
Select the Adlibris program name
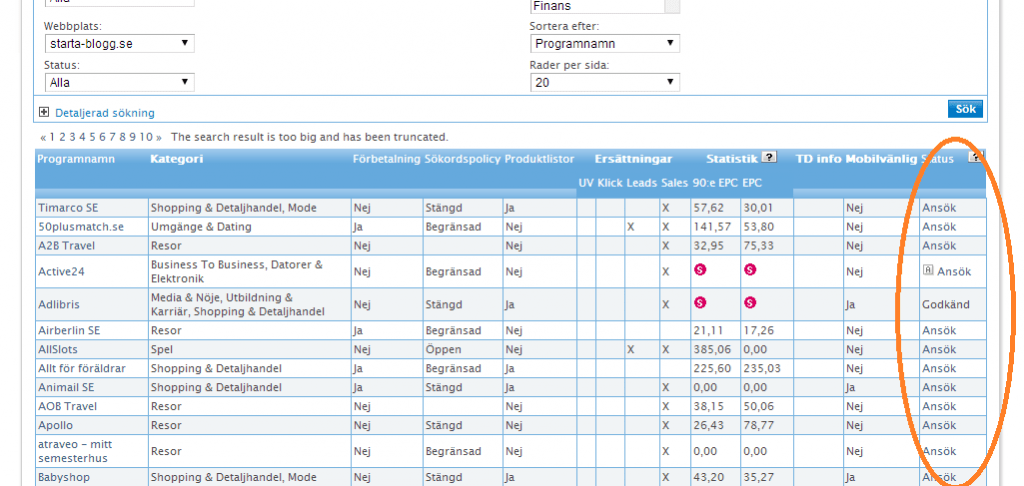click(x=59, y=304)
